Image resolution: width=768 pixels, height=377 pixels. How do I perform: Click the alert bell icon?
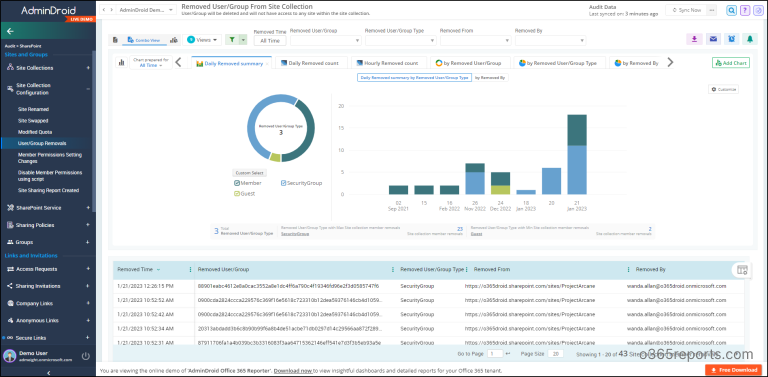(x=749, y=39)
